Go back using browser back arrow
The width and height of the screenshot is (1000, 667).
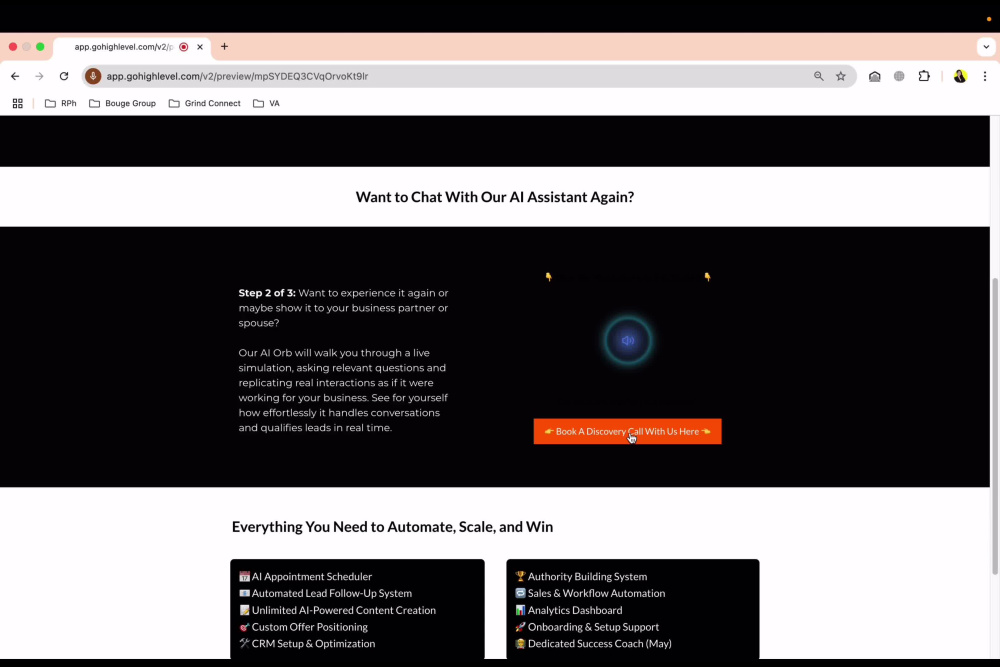pyautogui.click(x=15, y=76)
